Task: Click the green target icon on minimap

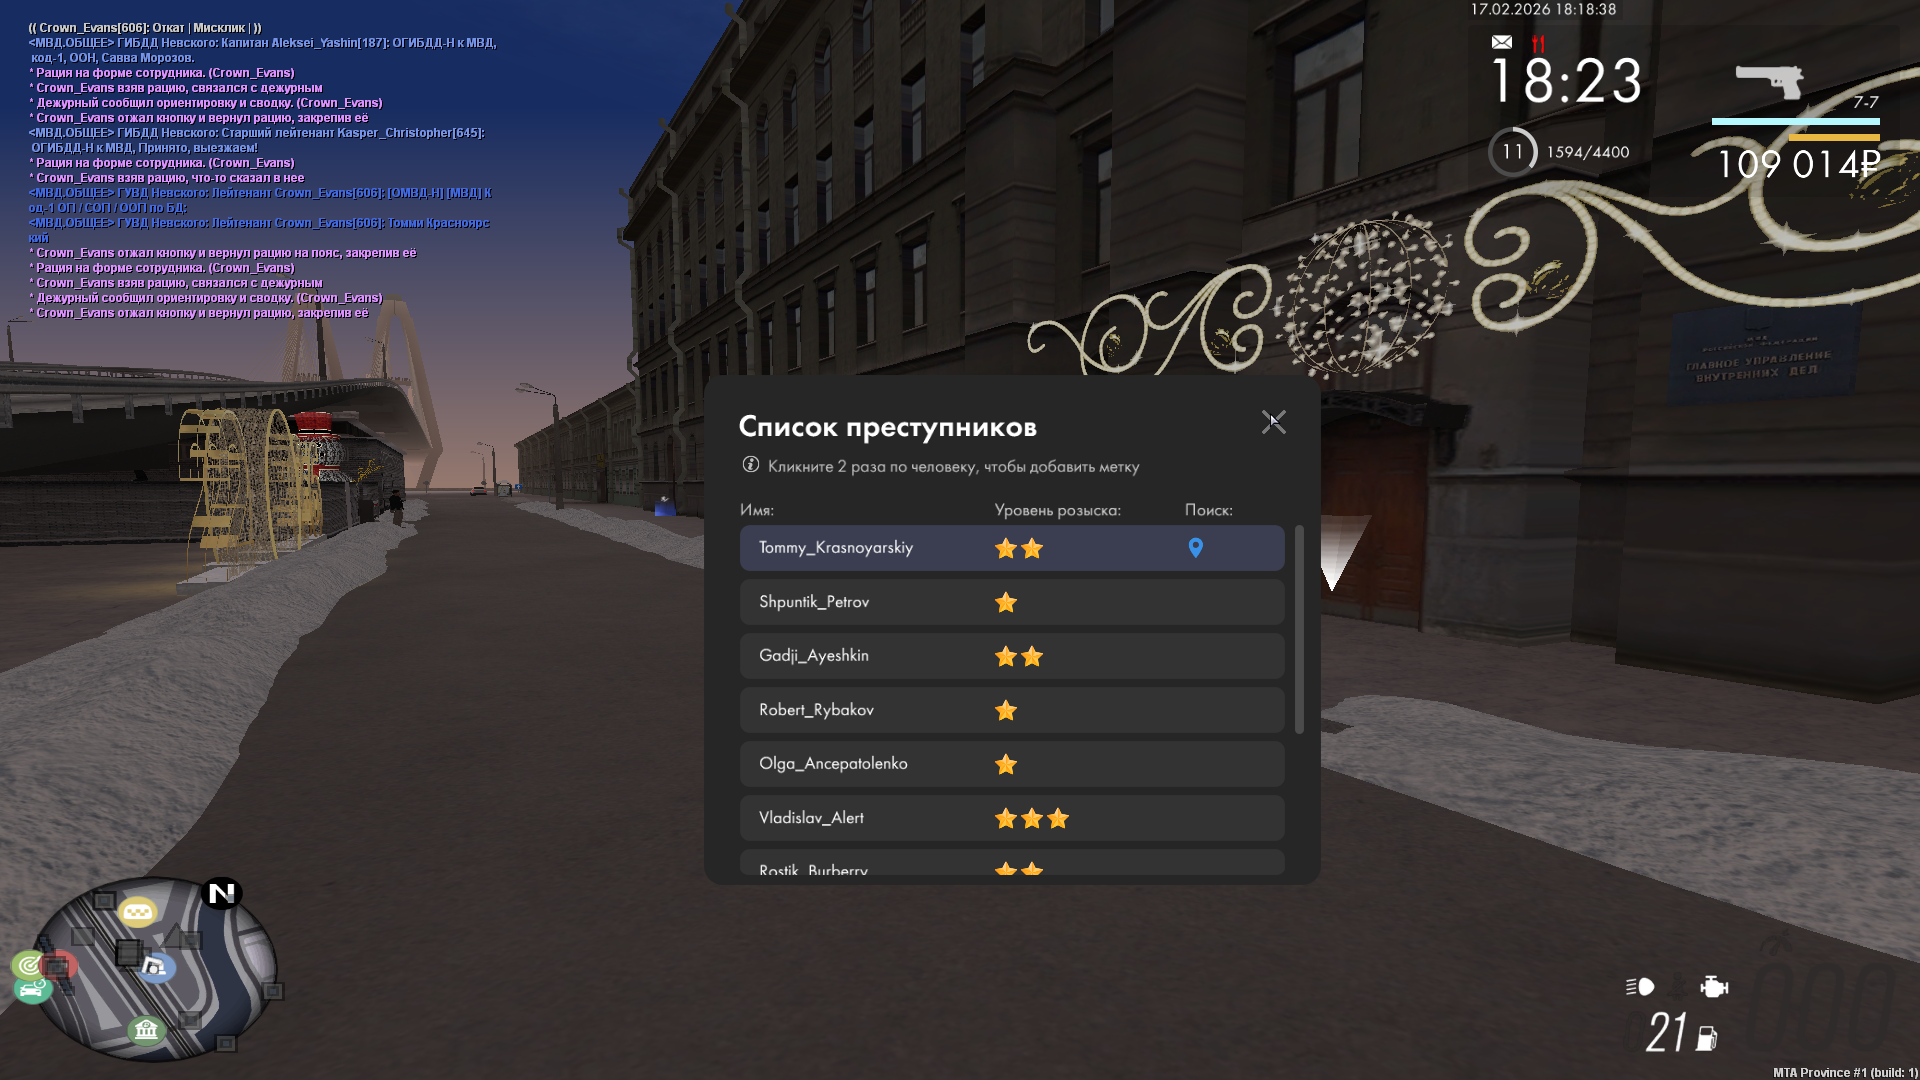Action: [x=29, y=965]
